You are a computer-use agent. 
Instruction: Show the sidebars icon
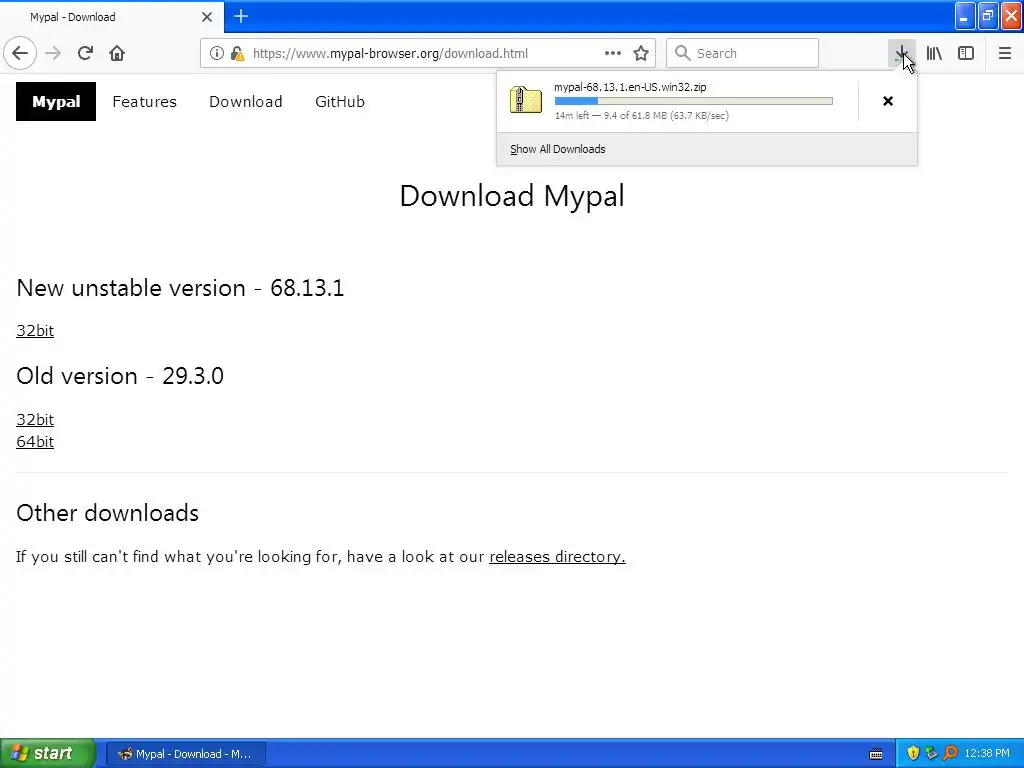pos(966,53)
